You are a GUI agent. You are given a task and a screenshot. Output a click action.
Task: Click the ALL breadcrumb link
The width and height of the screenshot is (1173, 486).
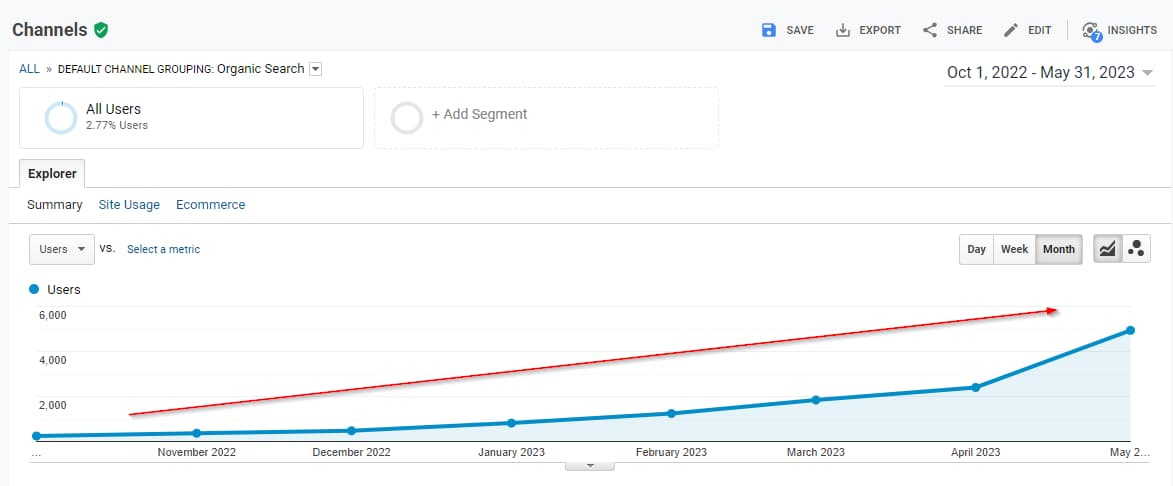coord(29,69)
